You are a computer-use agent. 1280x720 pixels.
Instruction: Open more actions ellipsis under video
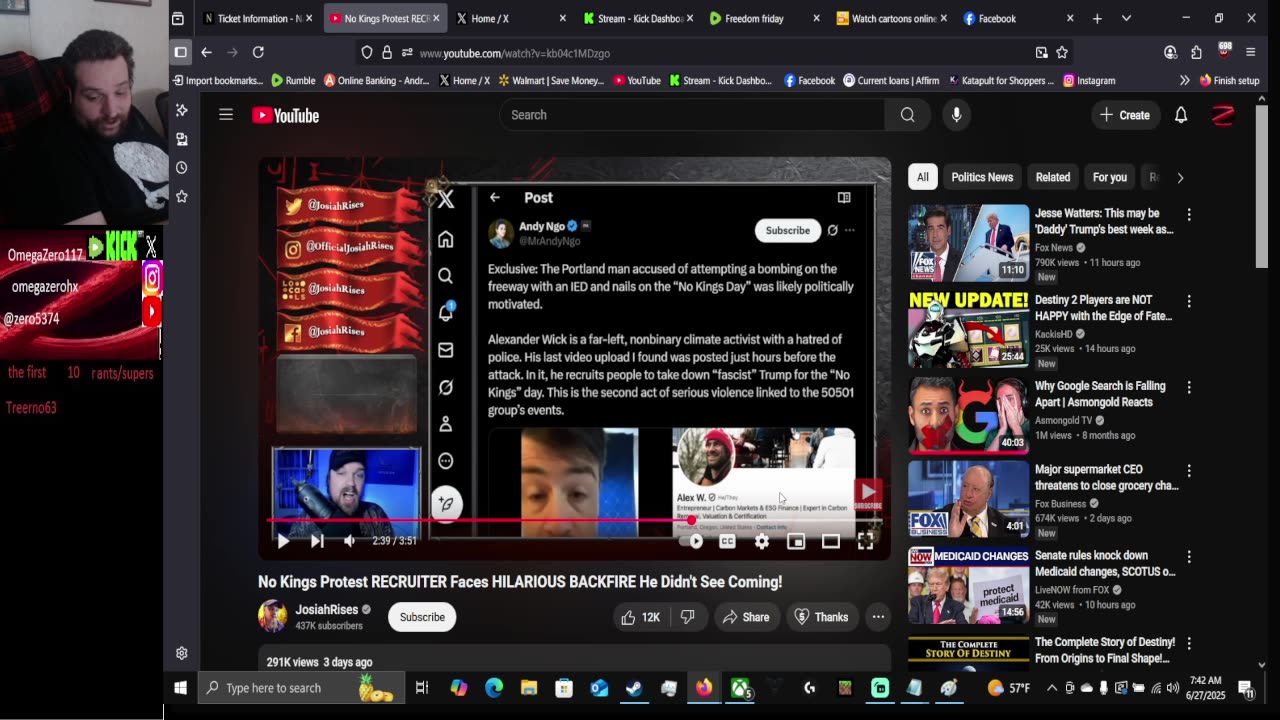[878, 617]
